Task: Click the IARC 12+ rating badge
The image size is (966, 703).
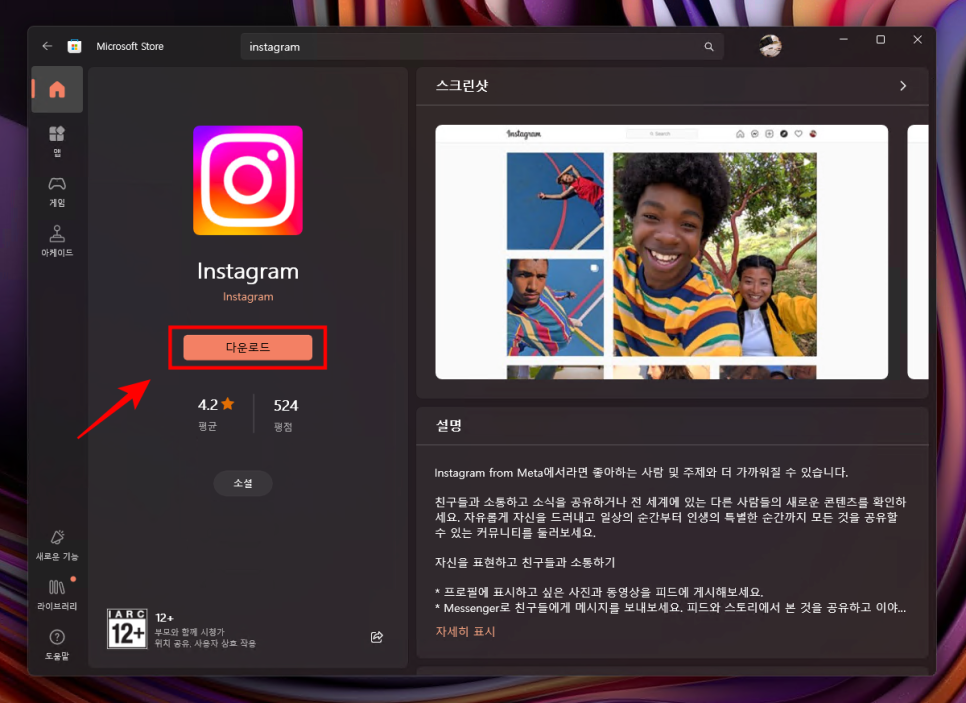Action: tap(128, 628)
